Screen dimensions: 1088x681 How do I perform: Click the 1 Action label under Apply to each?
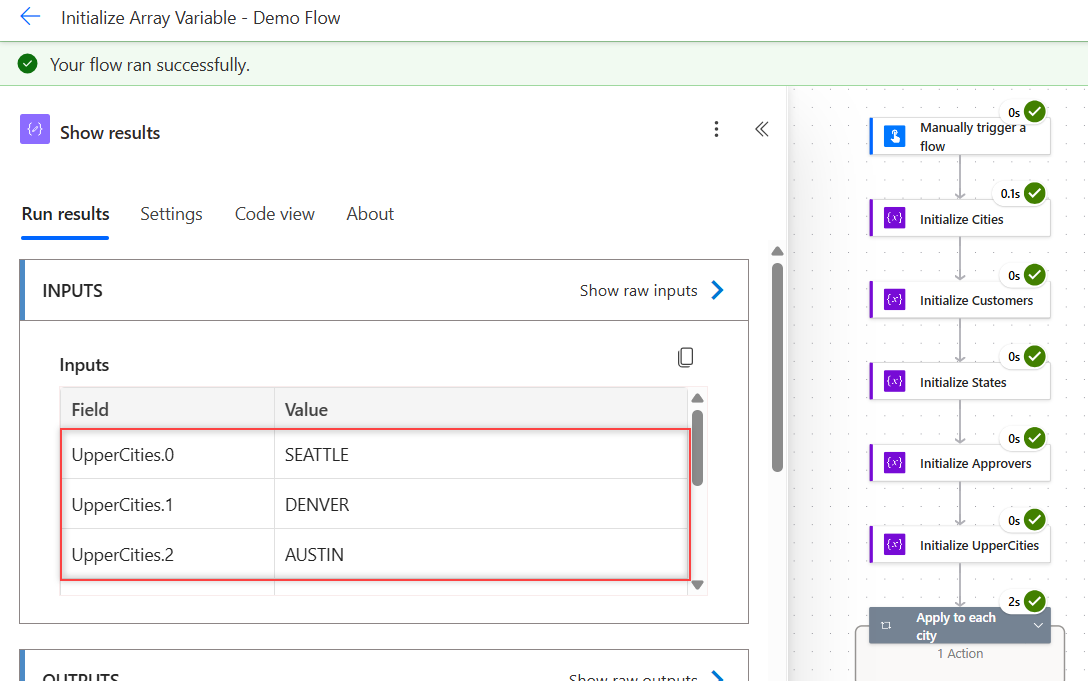click(x=960, y=653)
